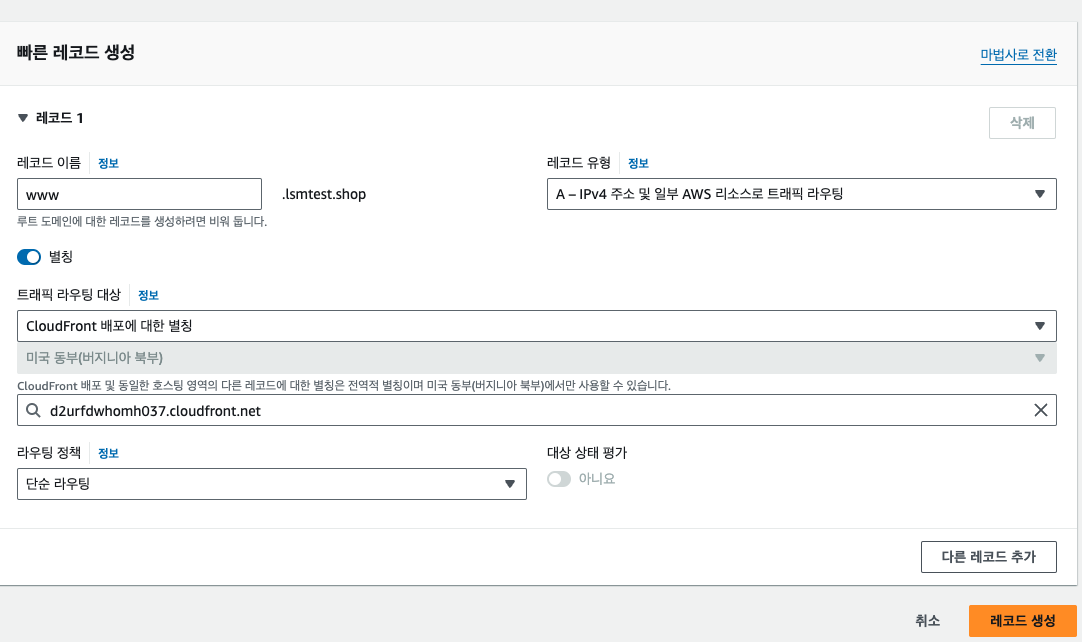This screenshot has height=642, width=1082.
Task: Open the 단순 라우팅 policy dropdown
Action: click(272, 484)
